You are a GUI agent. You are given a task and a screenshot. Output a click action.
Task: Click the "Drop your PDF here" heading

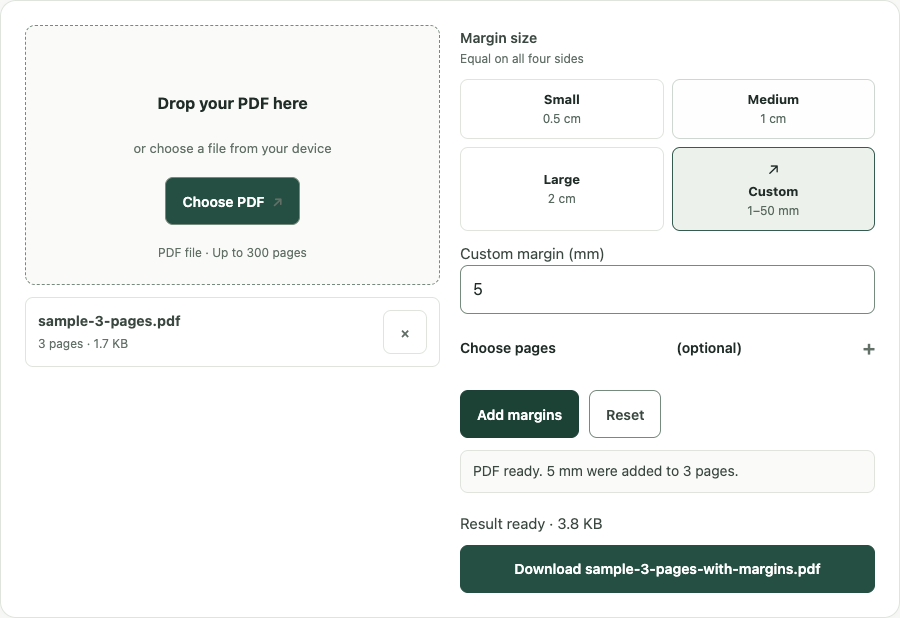click(232, 103)
